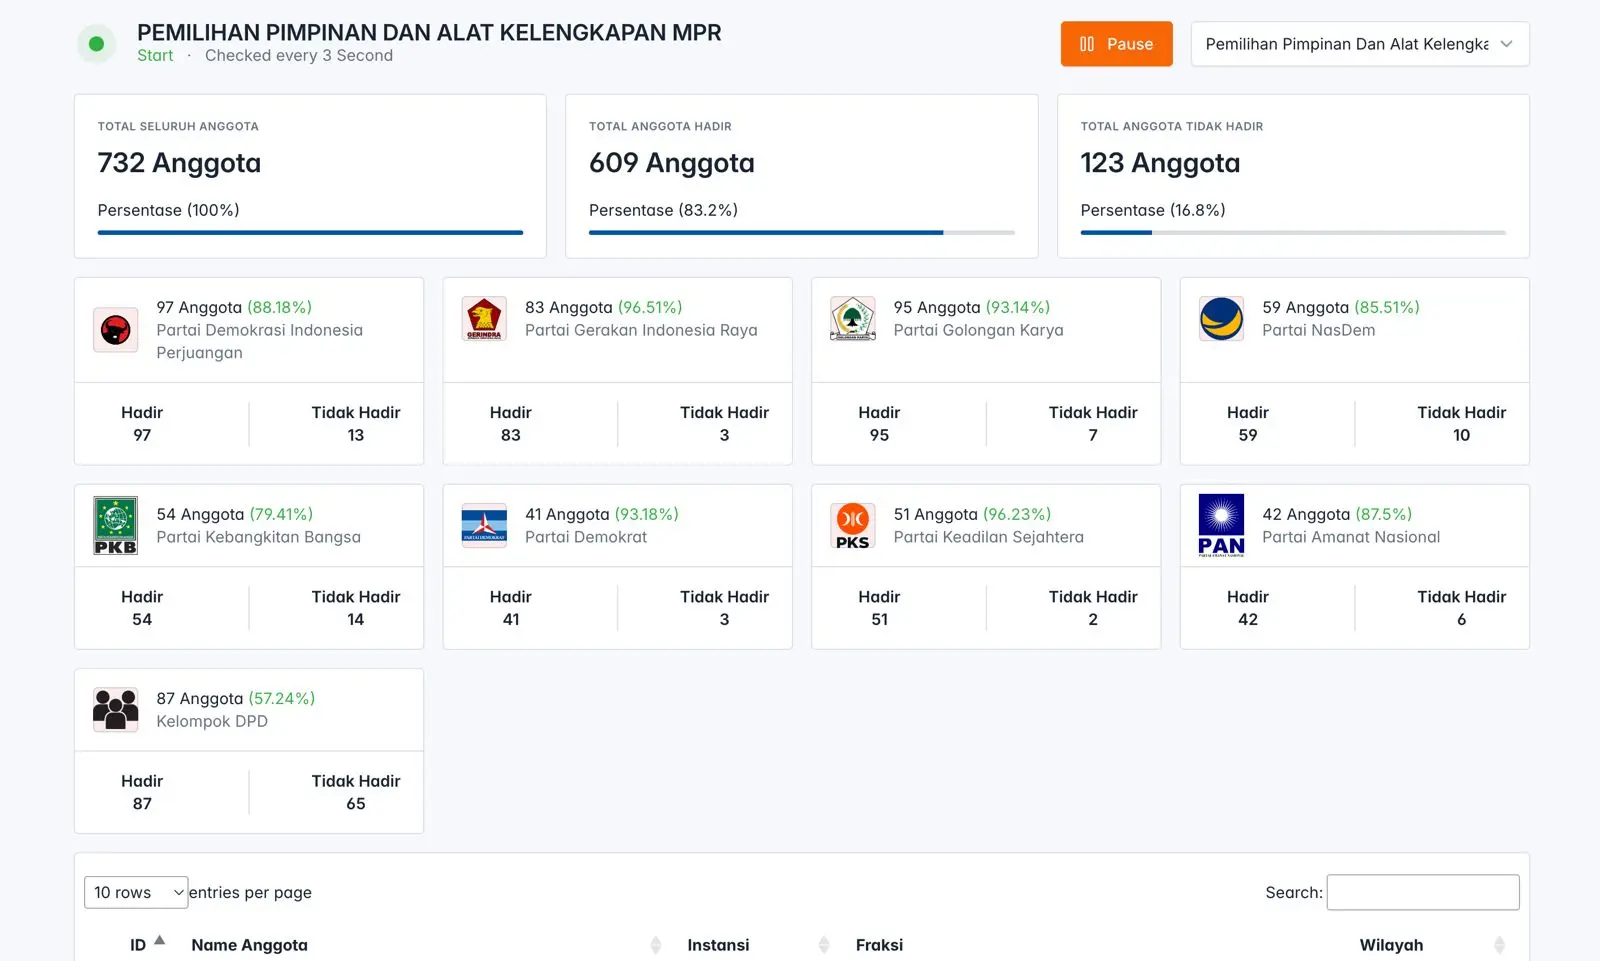Click the green Start status link
The width and height of the screenshot is (1600, 961).
155,56
